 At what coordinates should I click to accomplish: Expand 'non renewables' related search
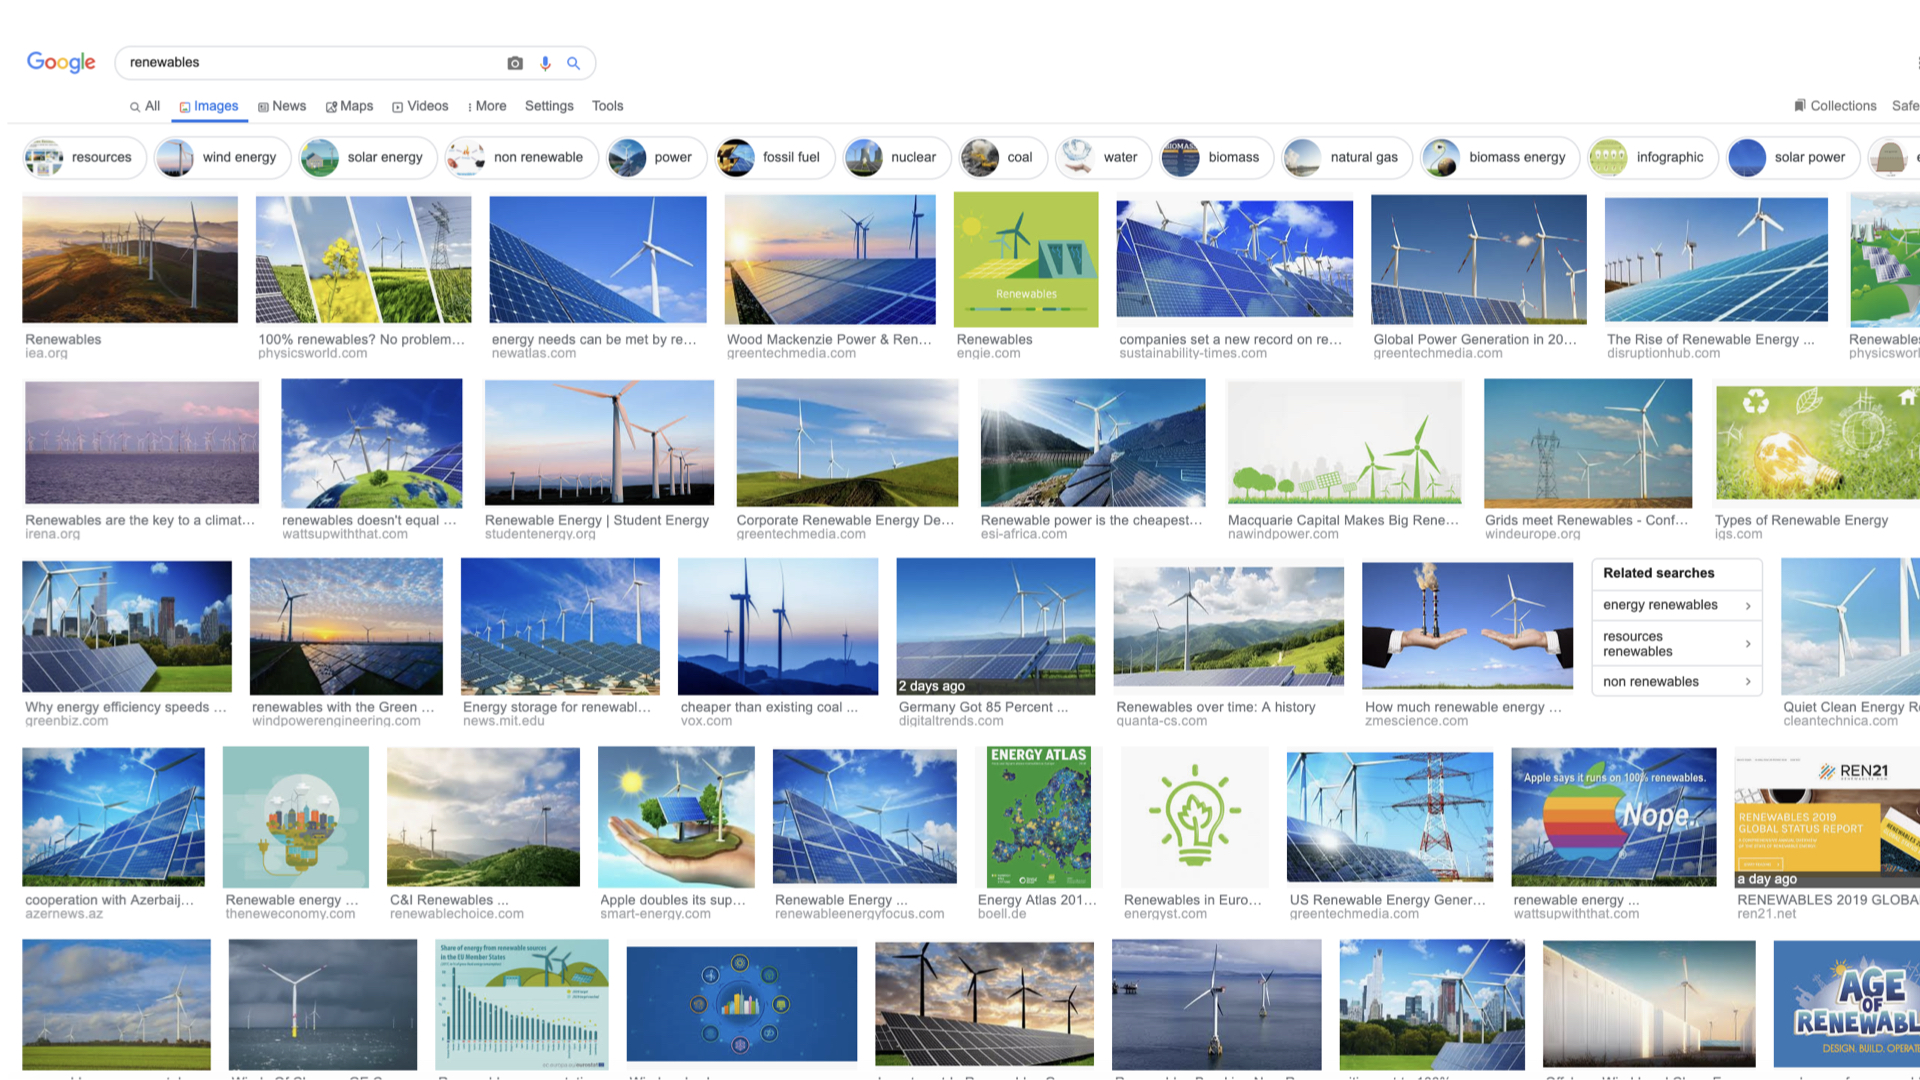(x=1676, y=682)
